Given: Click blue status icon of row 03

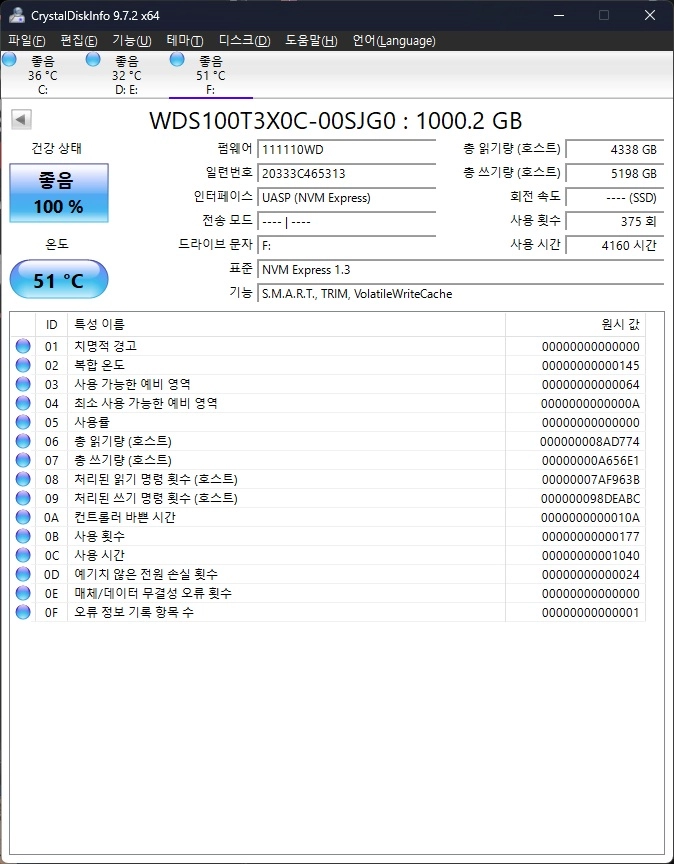Looking at the screenshot, I should pyautogui.click(x=23, y=384).
